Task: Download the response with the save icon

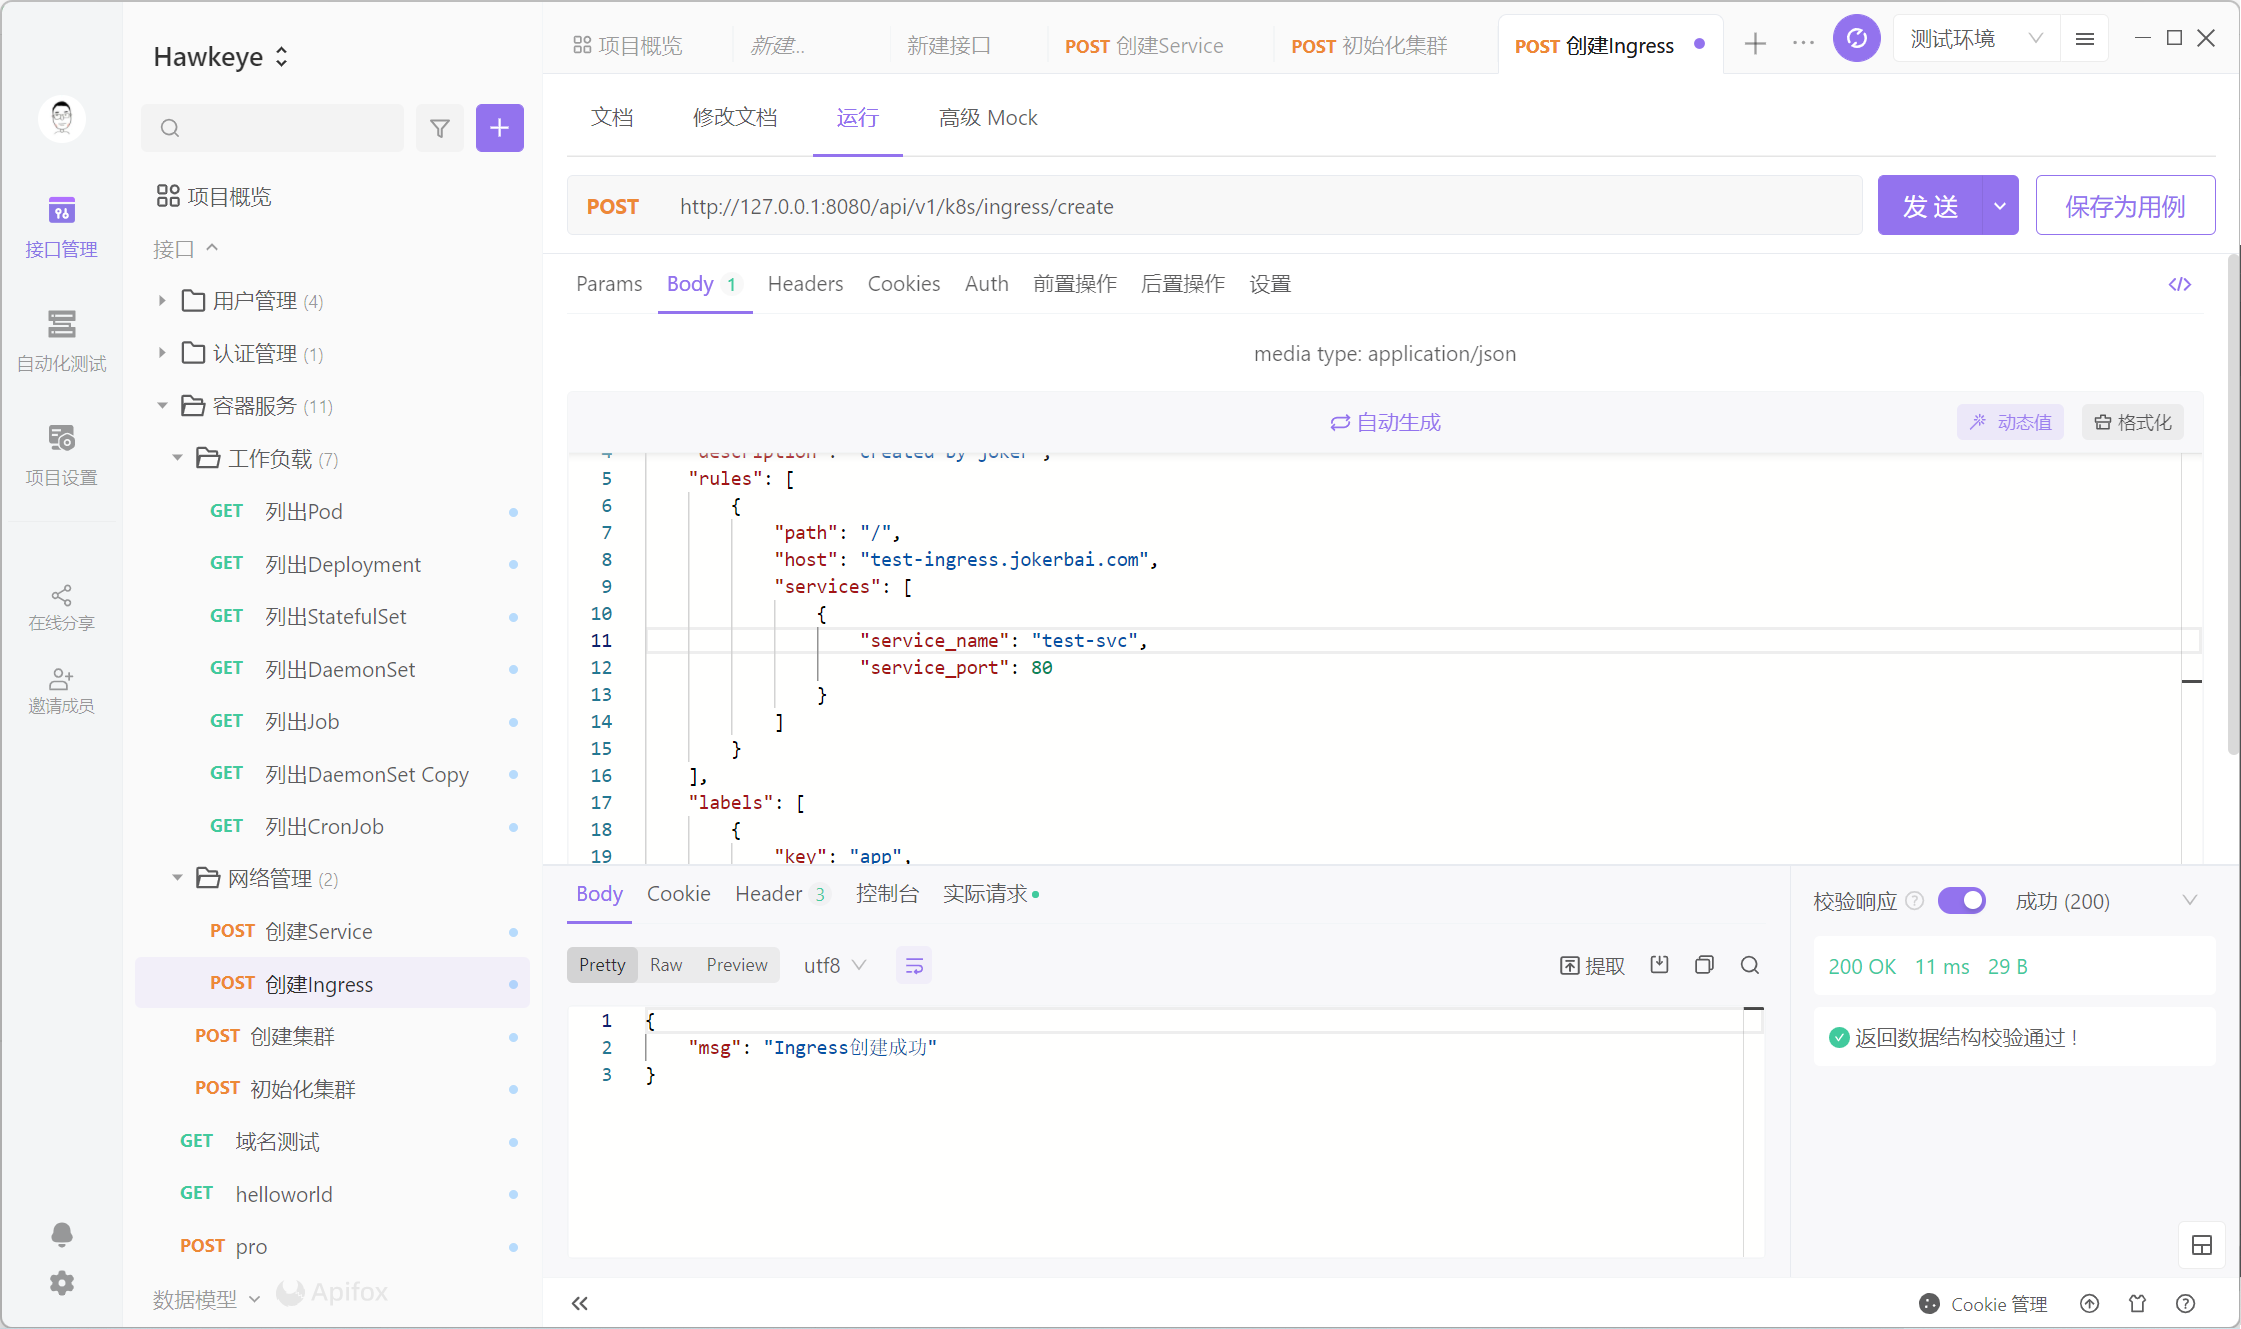Action: 1660,965
